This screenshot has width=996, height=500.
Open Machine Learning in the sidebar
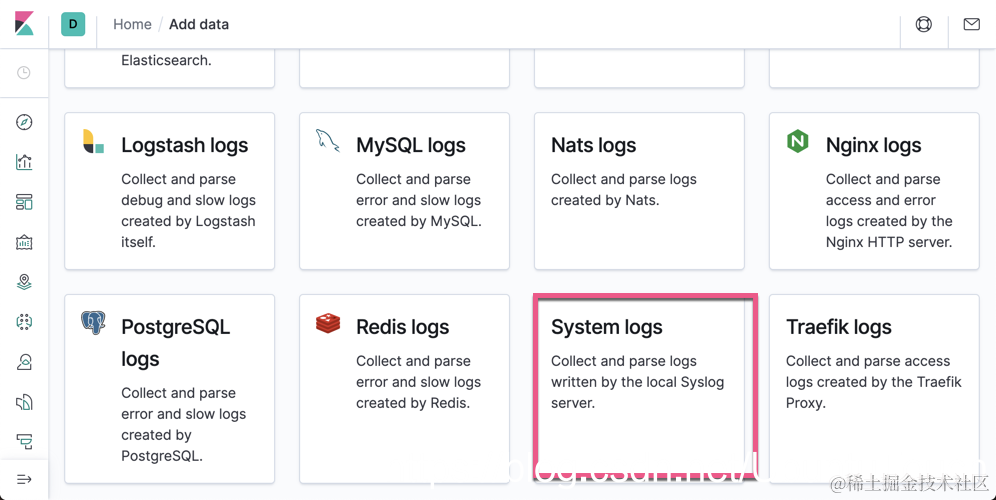(24, 322)
